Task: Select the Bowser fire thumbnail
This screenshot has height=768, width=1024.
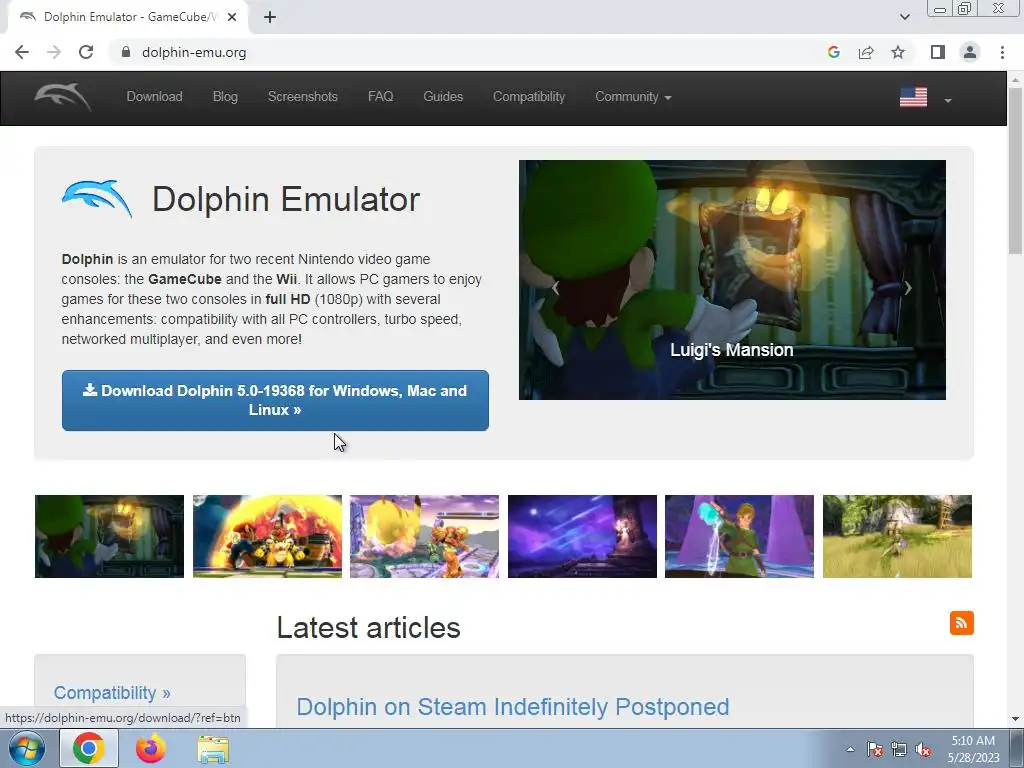Action: pos(267,536)
